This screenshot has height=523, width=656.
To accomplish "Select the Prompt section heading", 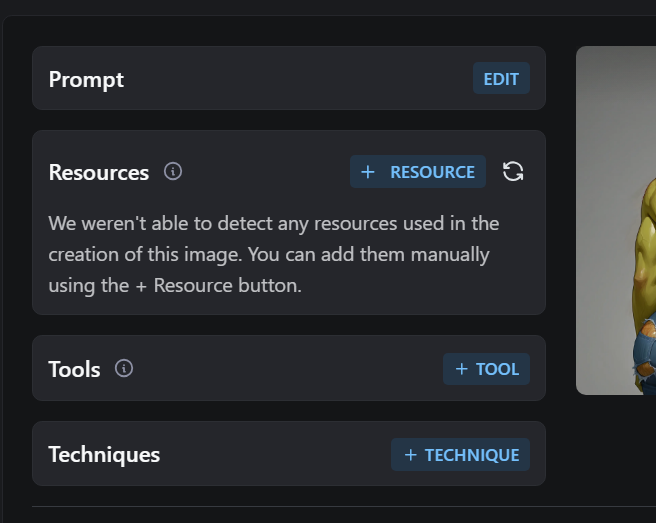I will point(86,79).
